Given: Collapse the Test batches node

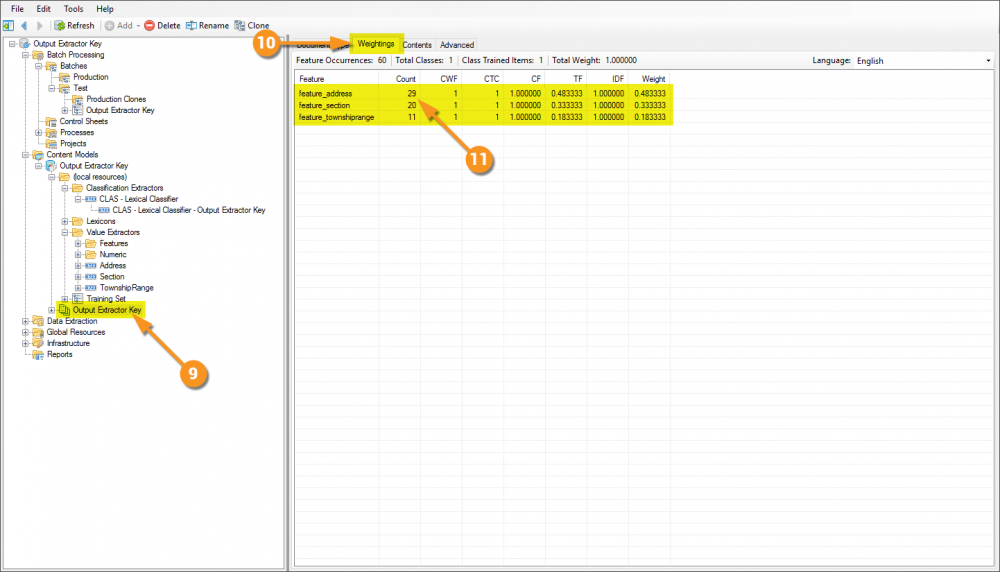Looking at the screenshot, I should coord(52,88).
